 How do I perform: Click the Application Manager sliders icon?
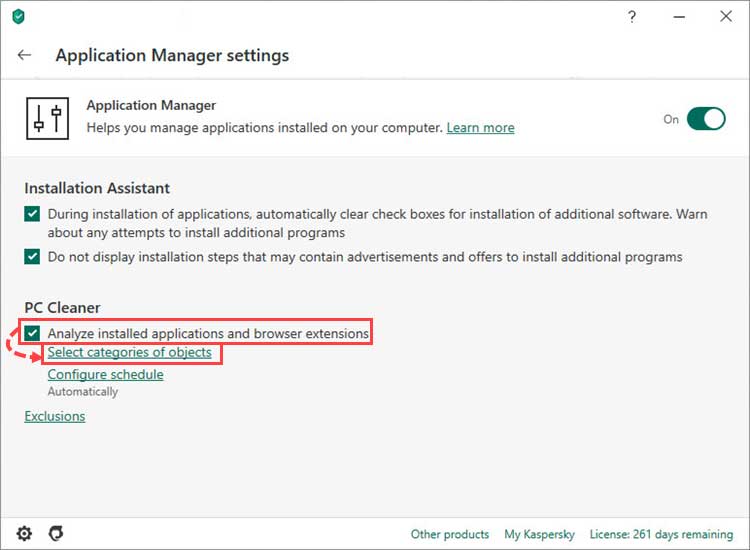coord(47,119)
